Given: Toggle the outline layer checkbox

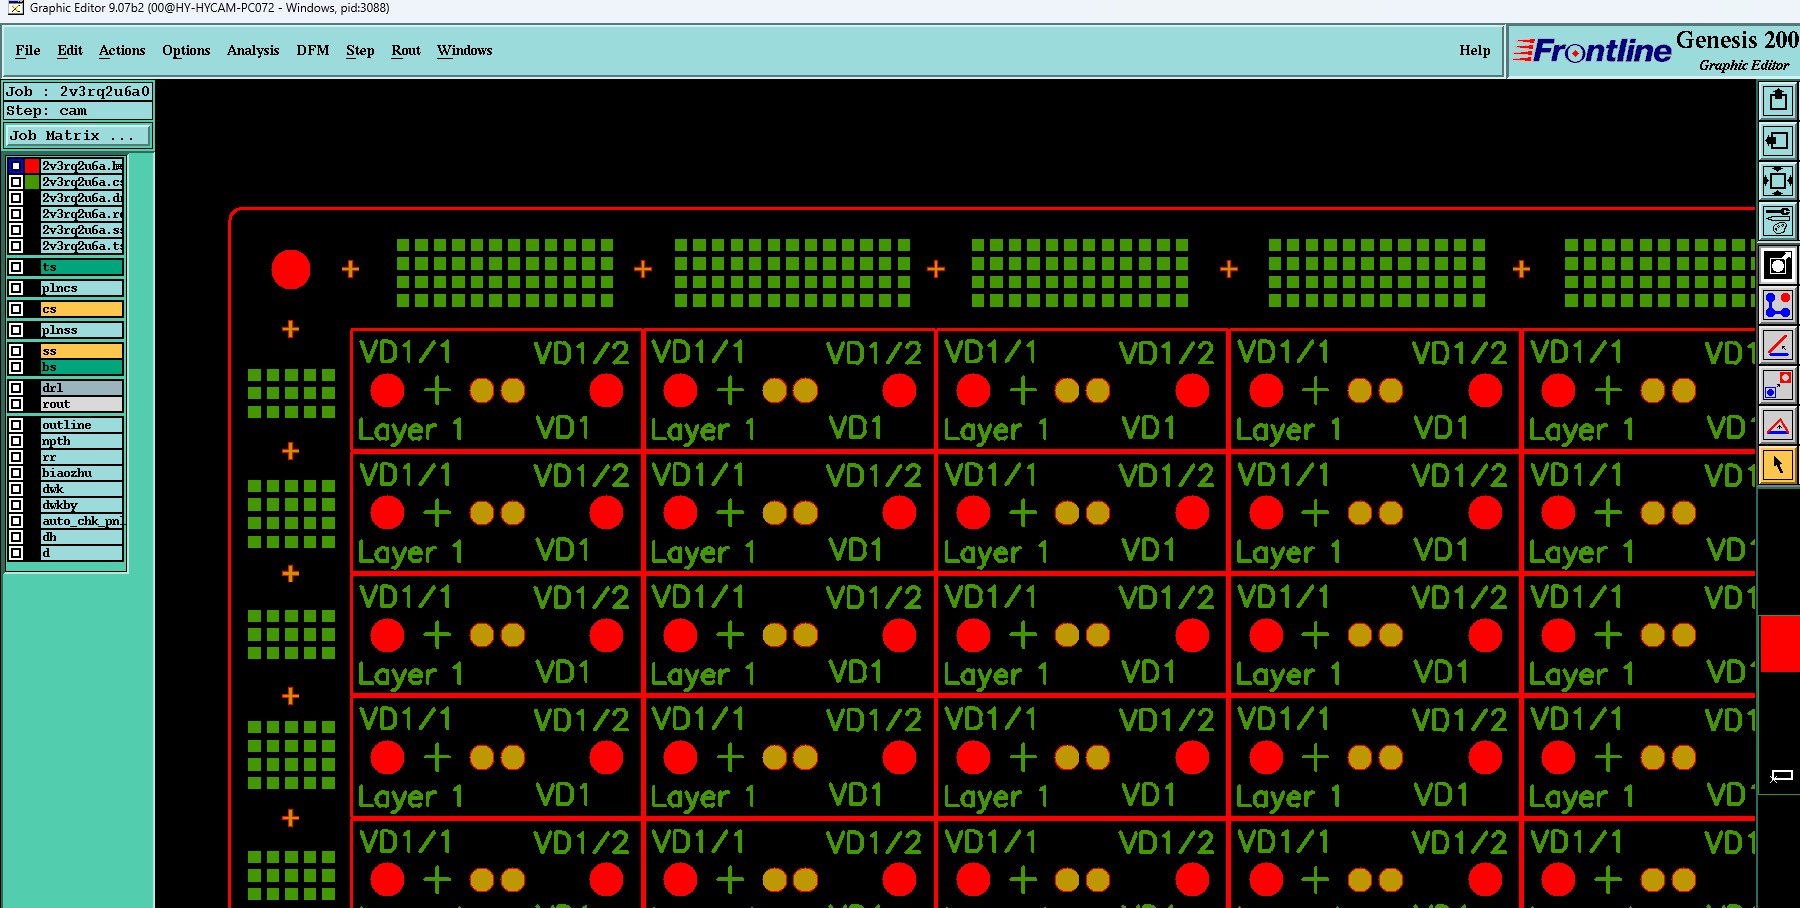Looking at the screenshot, I should (16, 425).
